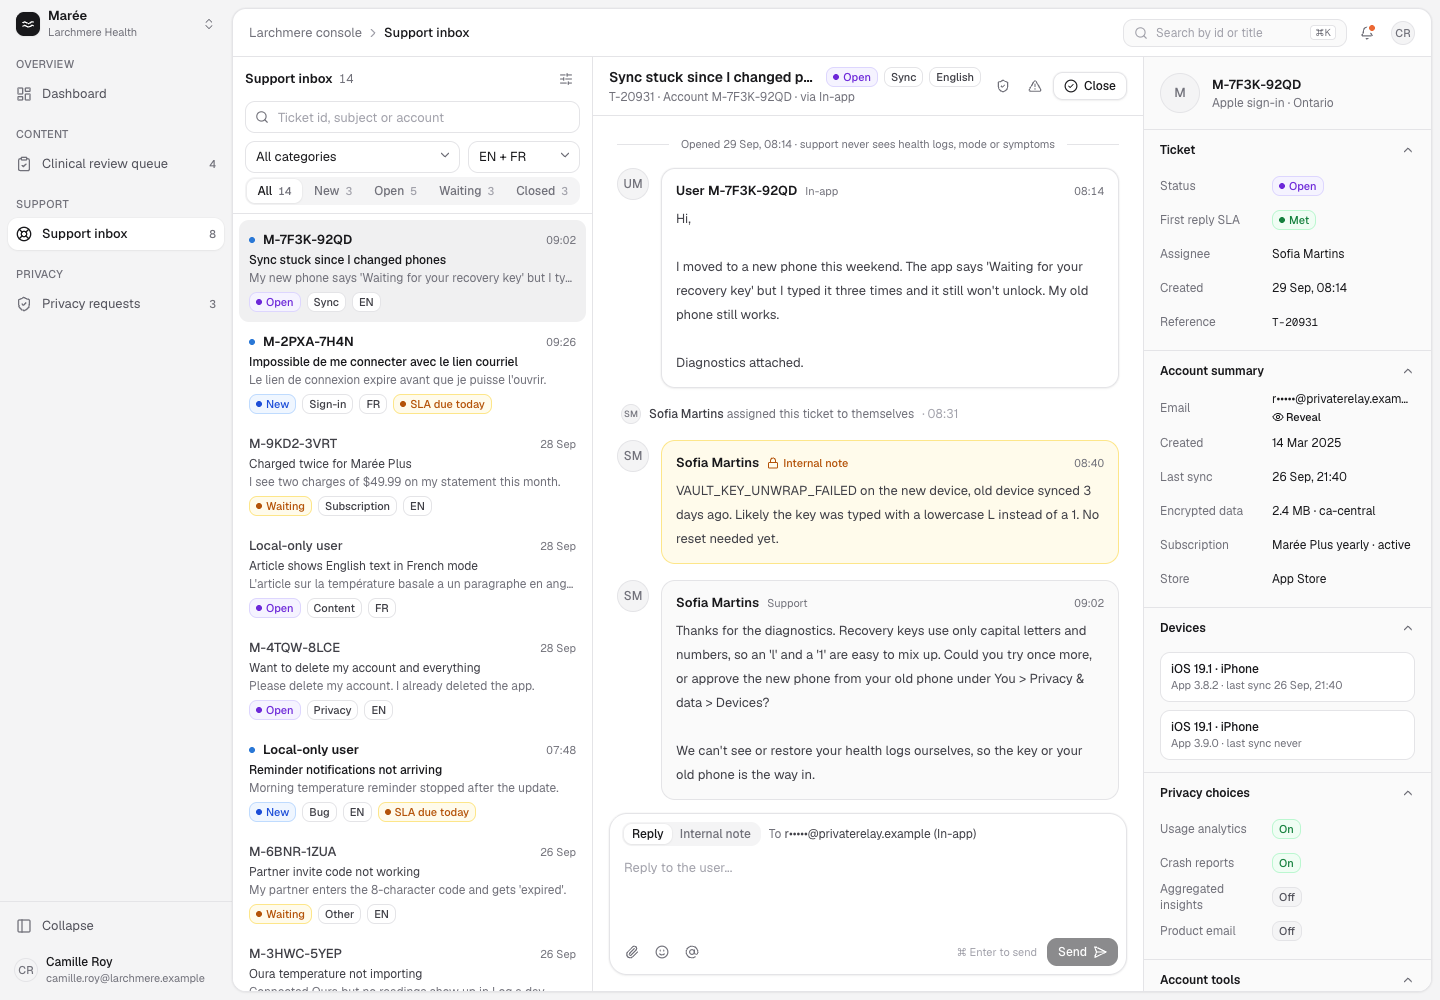Go to Larchmere console breadcrumb

(x=305, y=33)
